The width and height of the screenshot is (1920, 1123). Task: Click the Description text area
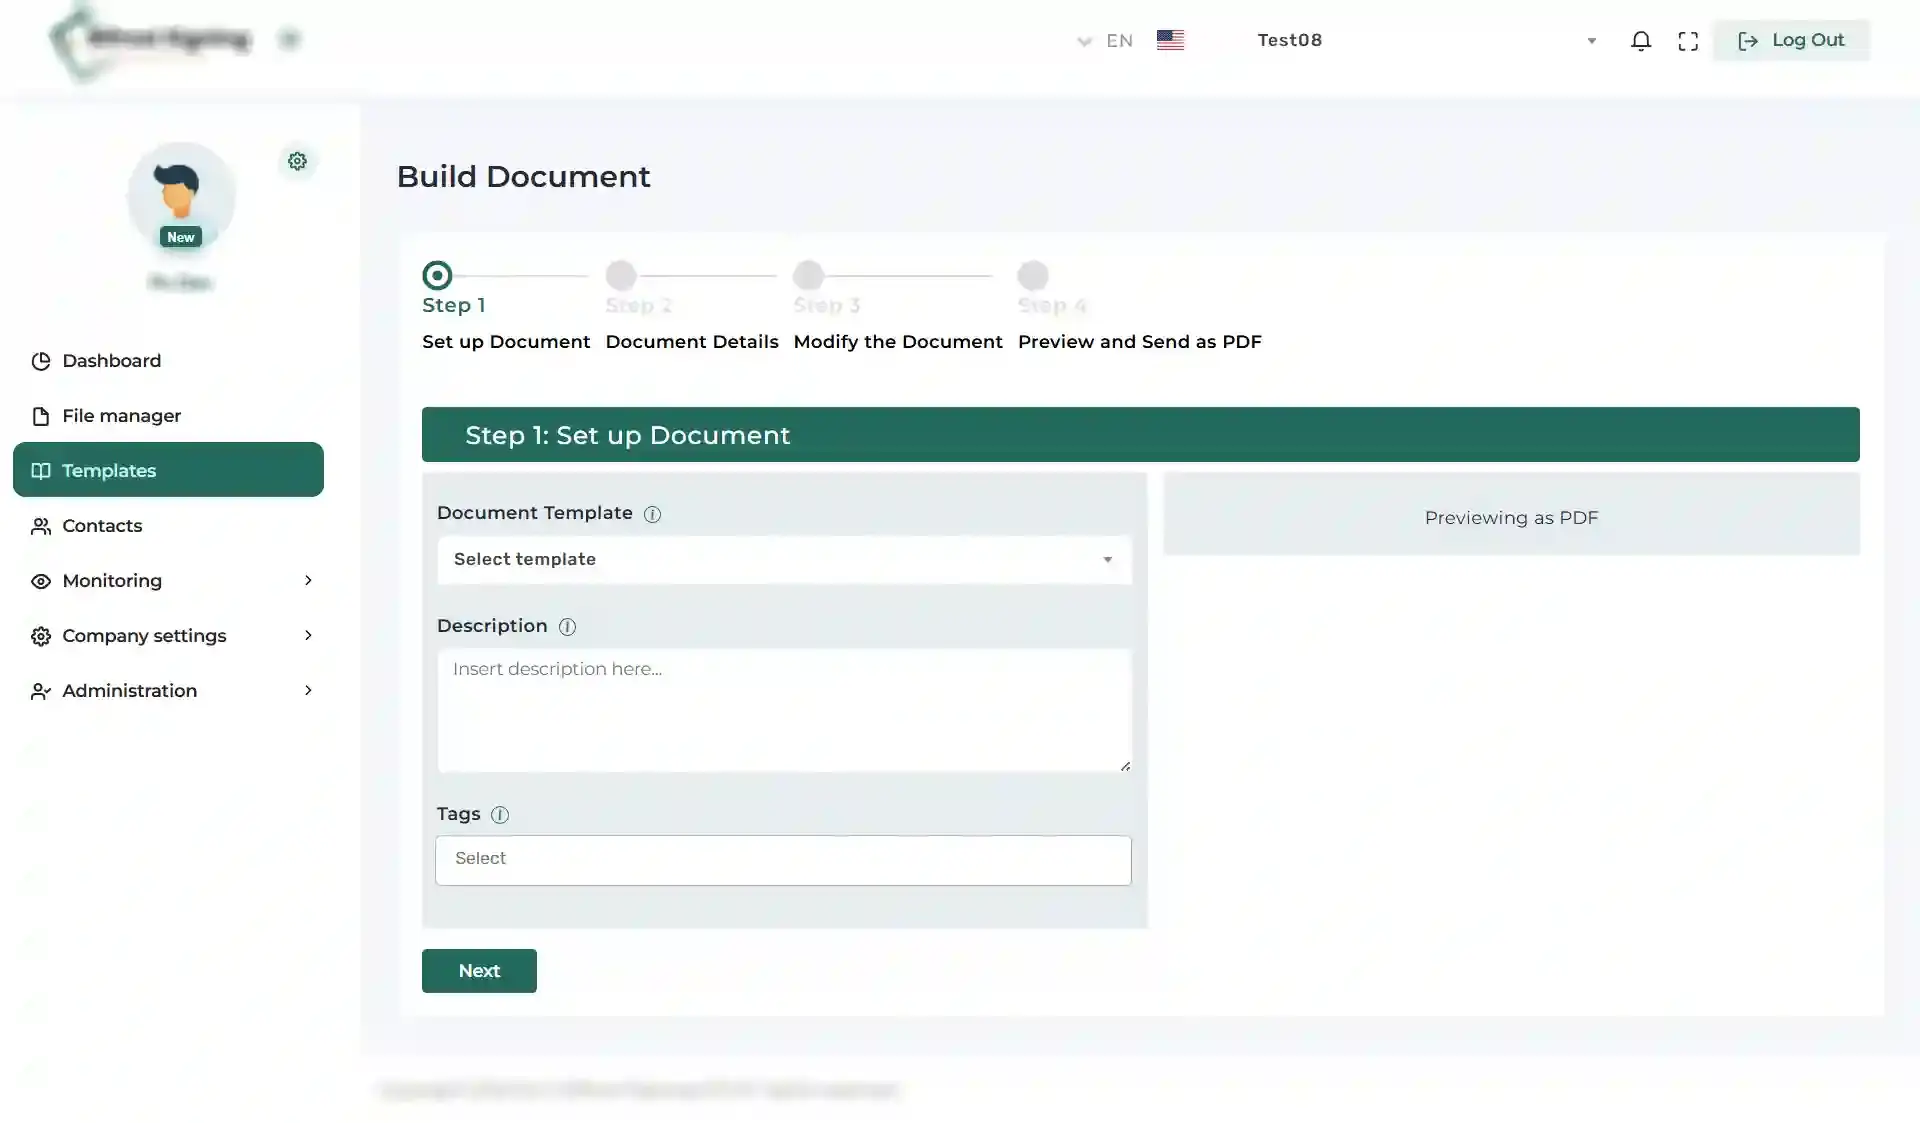[783, 710]
